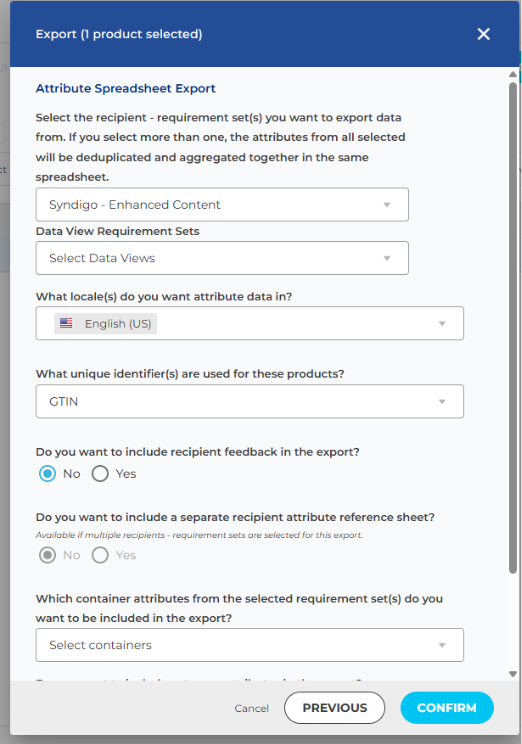Click the US flag icon in the locale field
This screenshot has width=522, height=744.
(66, 324)
